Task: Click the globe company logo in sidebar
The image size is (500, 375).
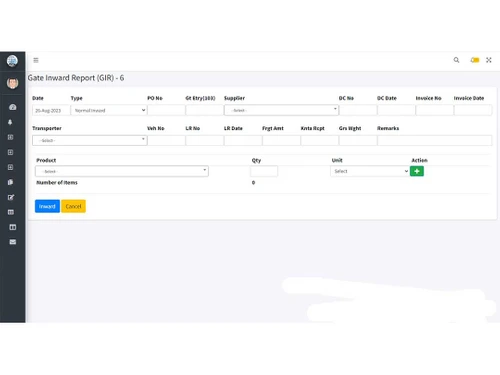Action: click(12, 61)
